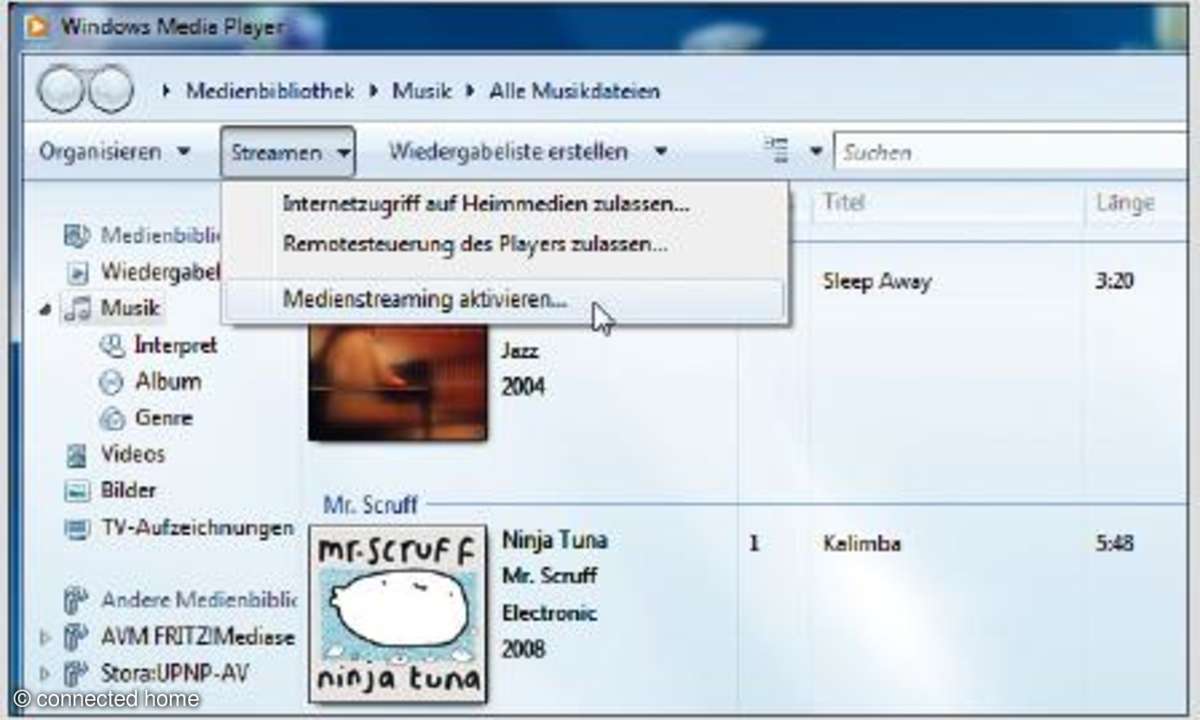The height and width of the screenshot is (720, 1200).
Task: Click Alle Musikdateien in the breadcrumb
Action: 574,91
